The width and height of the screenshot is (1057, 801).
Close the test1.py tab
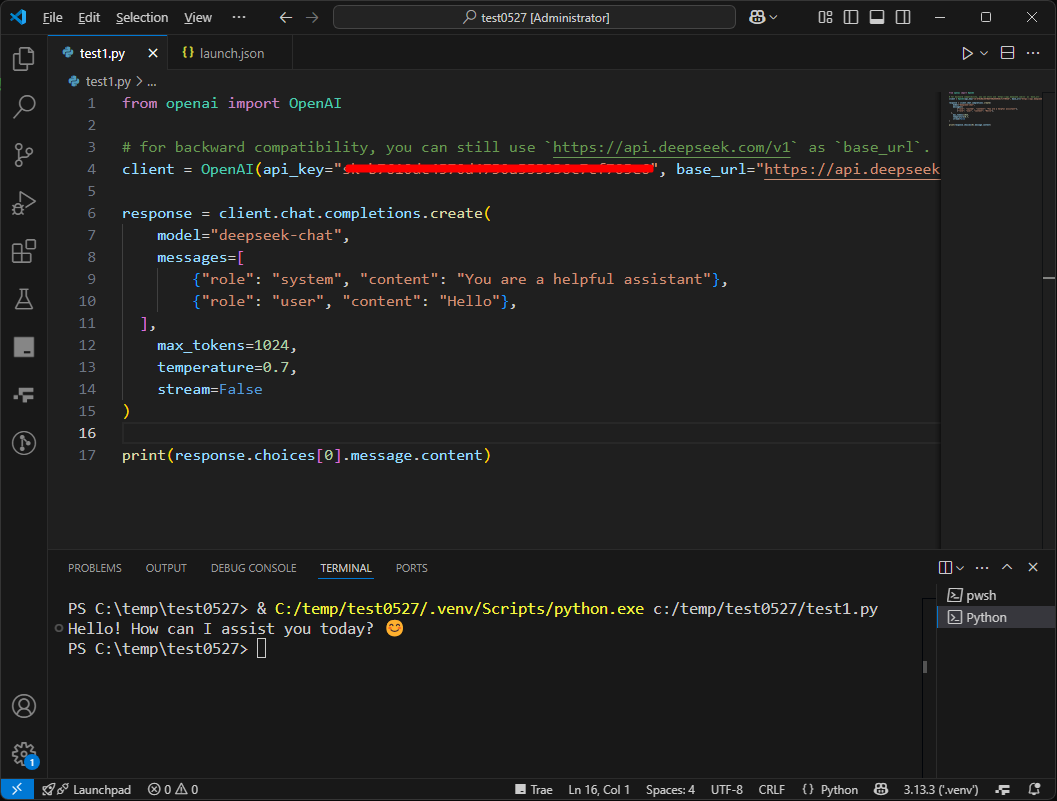tap(153, 53)
